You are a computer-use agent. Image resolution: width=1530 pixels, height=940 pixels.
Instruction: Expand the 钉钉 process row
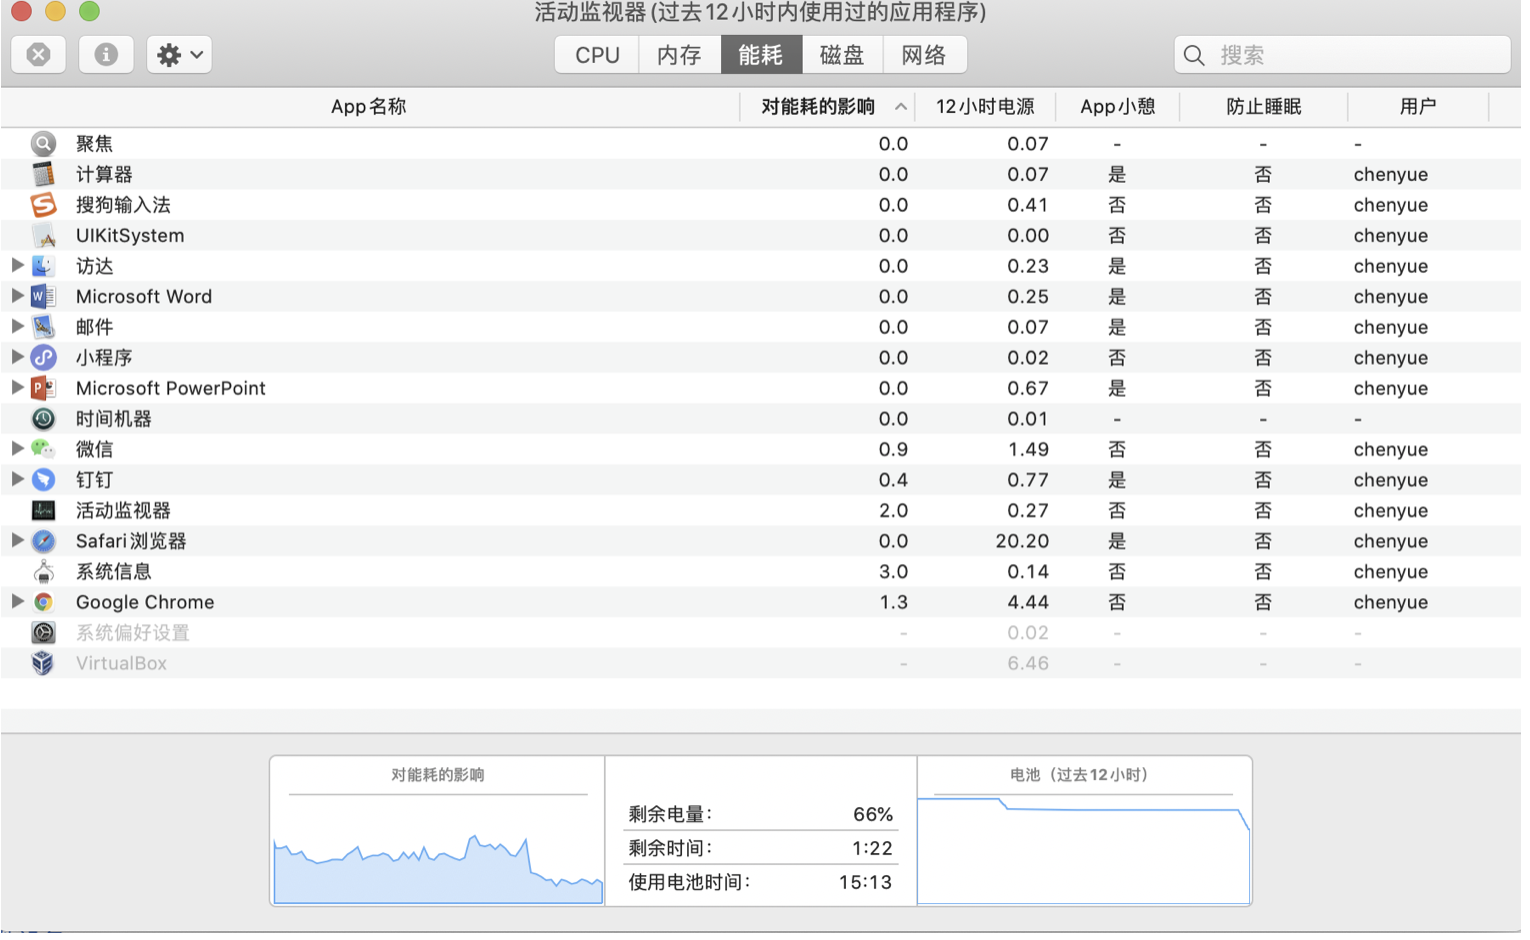[17, 479]
